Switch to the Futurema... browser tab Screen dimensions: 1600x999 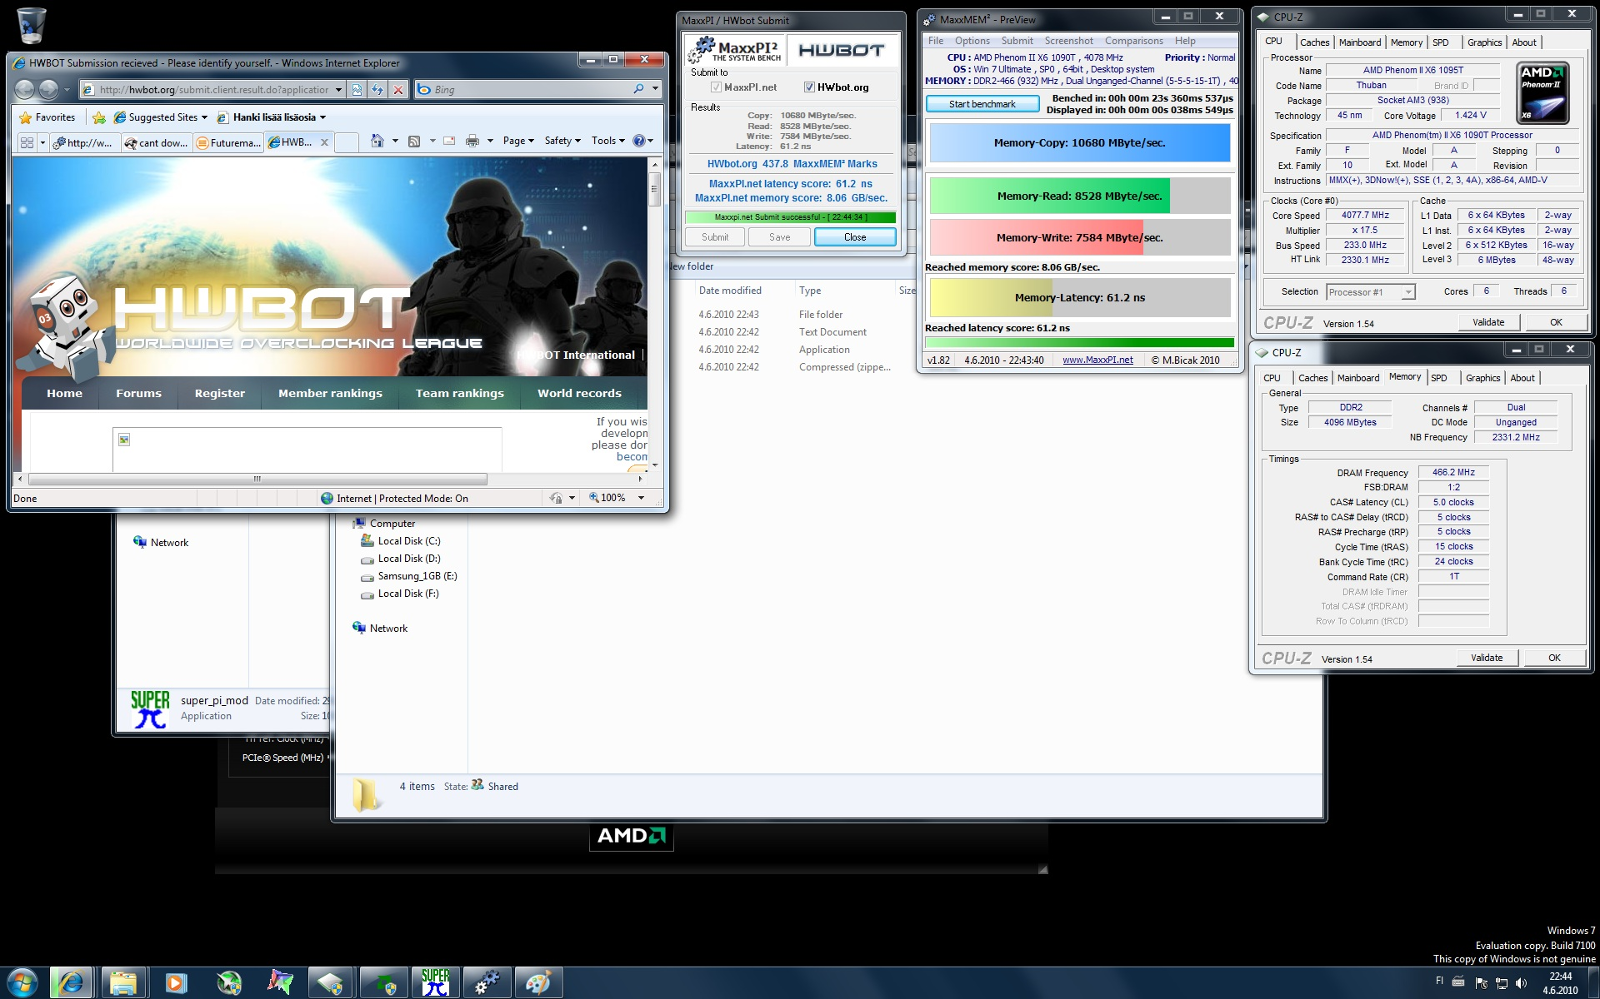tap(228, 143)
